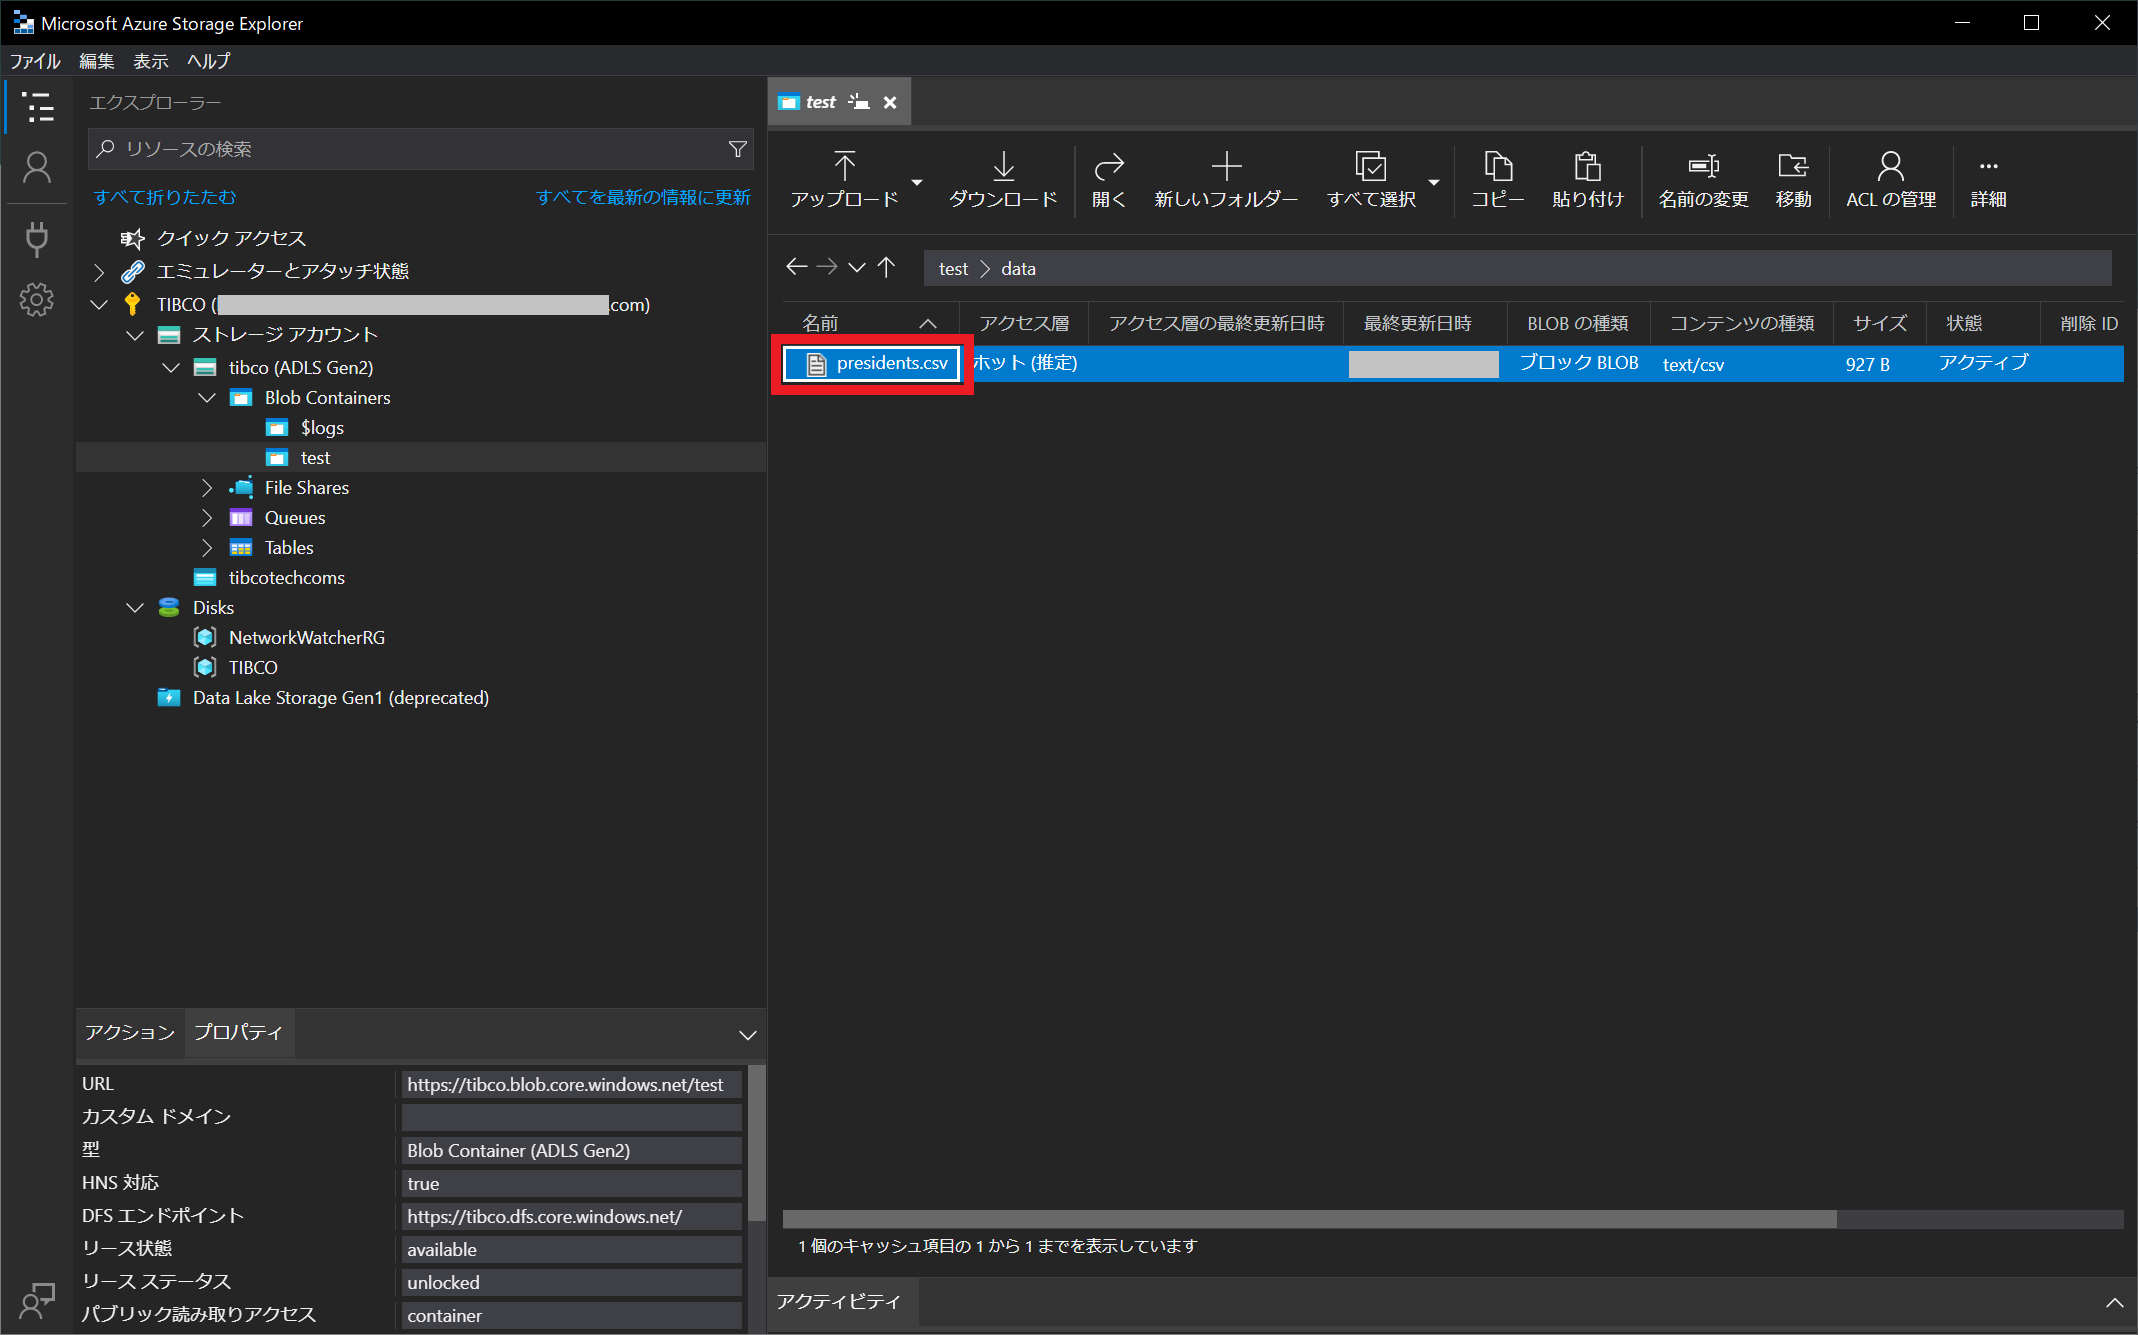This screenshot has height=1335, width=2138.
Task: Click the horizontal scrollbar of file list
Action: click(1309, 1218)
